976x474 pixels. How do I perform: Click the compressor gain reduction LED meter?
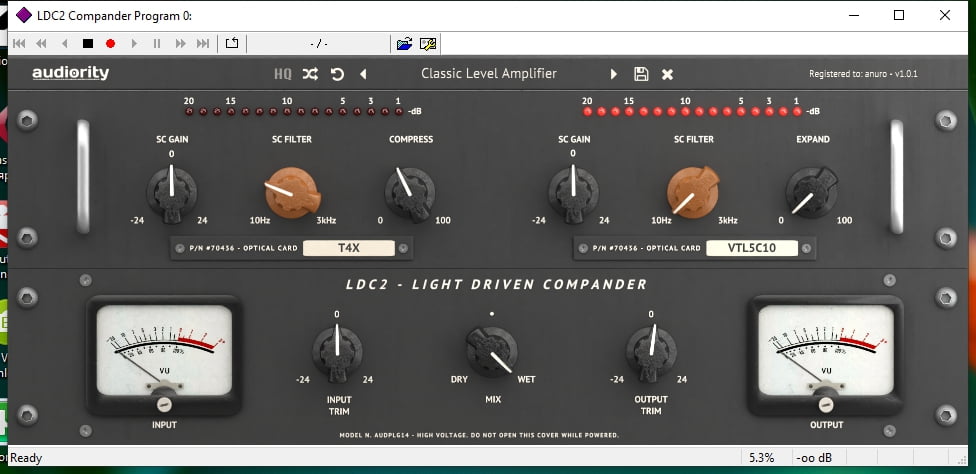(x=294, y=111)
